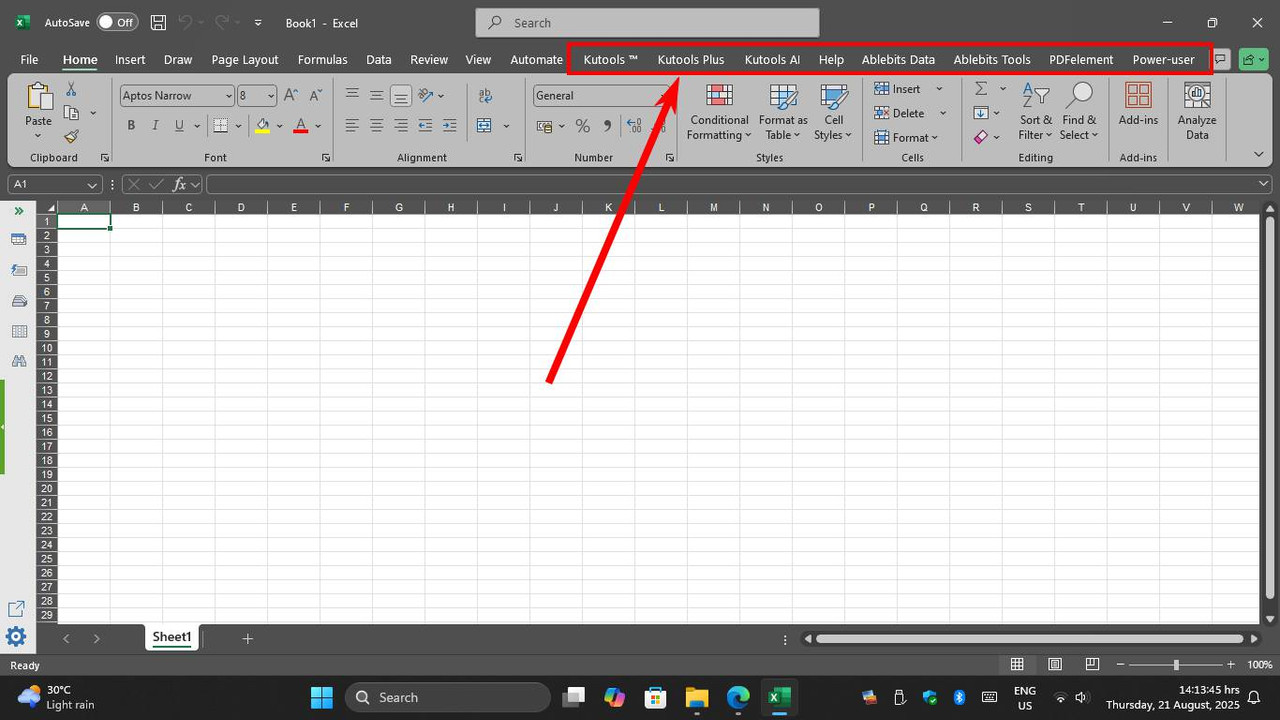Click the Delete button in Cells group

click(899, 113)
